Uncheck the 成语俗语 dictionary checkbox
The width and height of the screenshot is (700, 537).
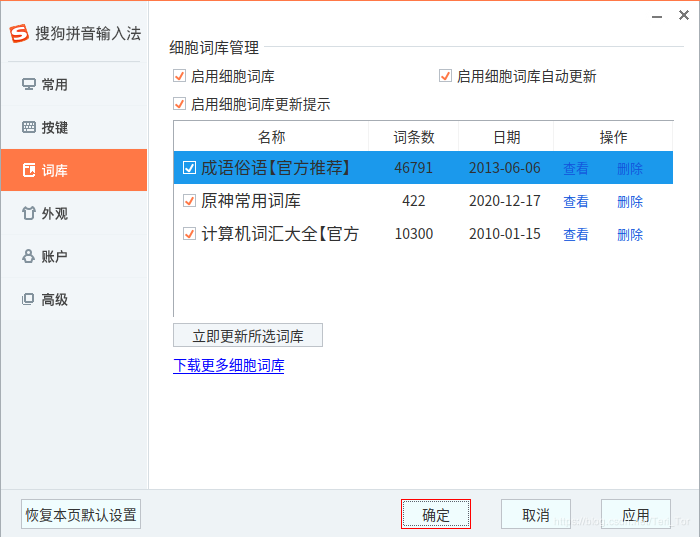pos(189,168)
